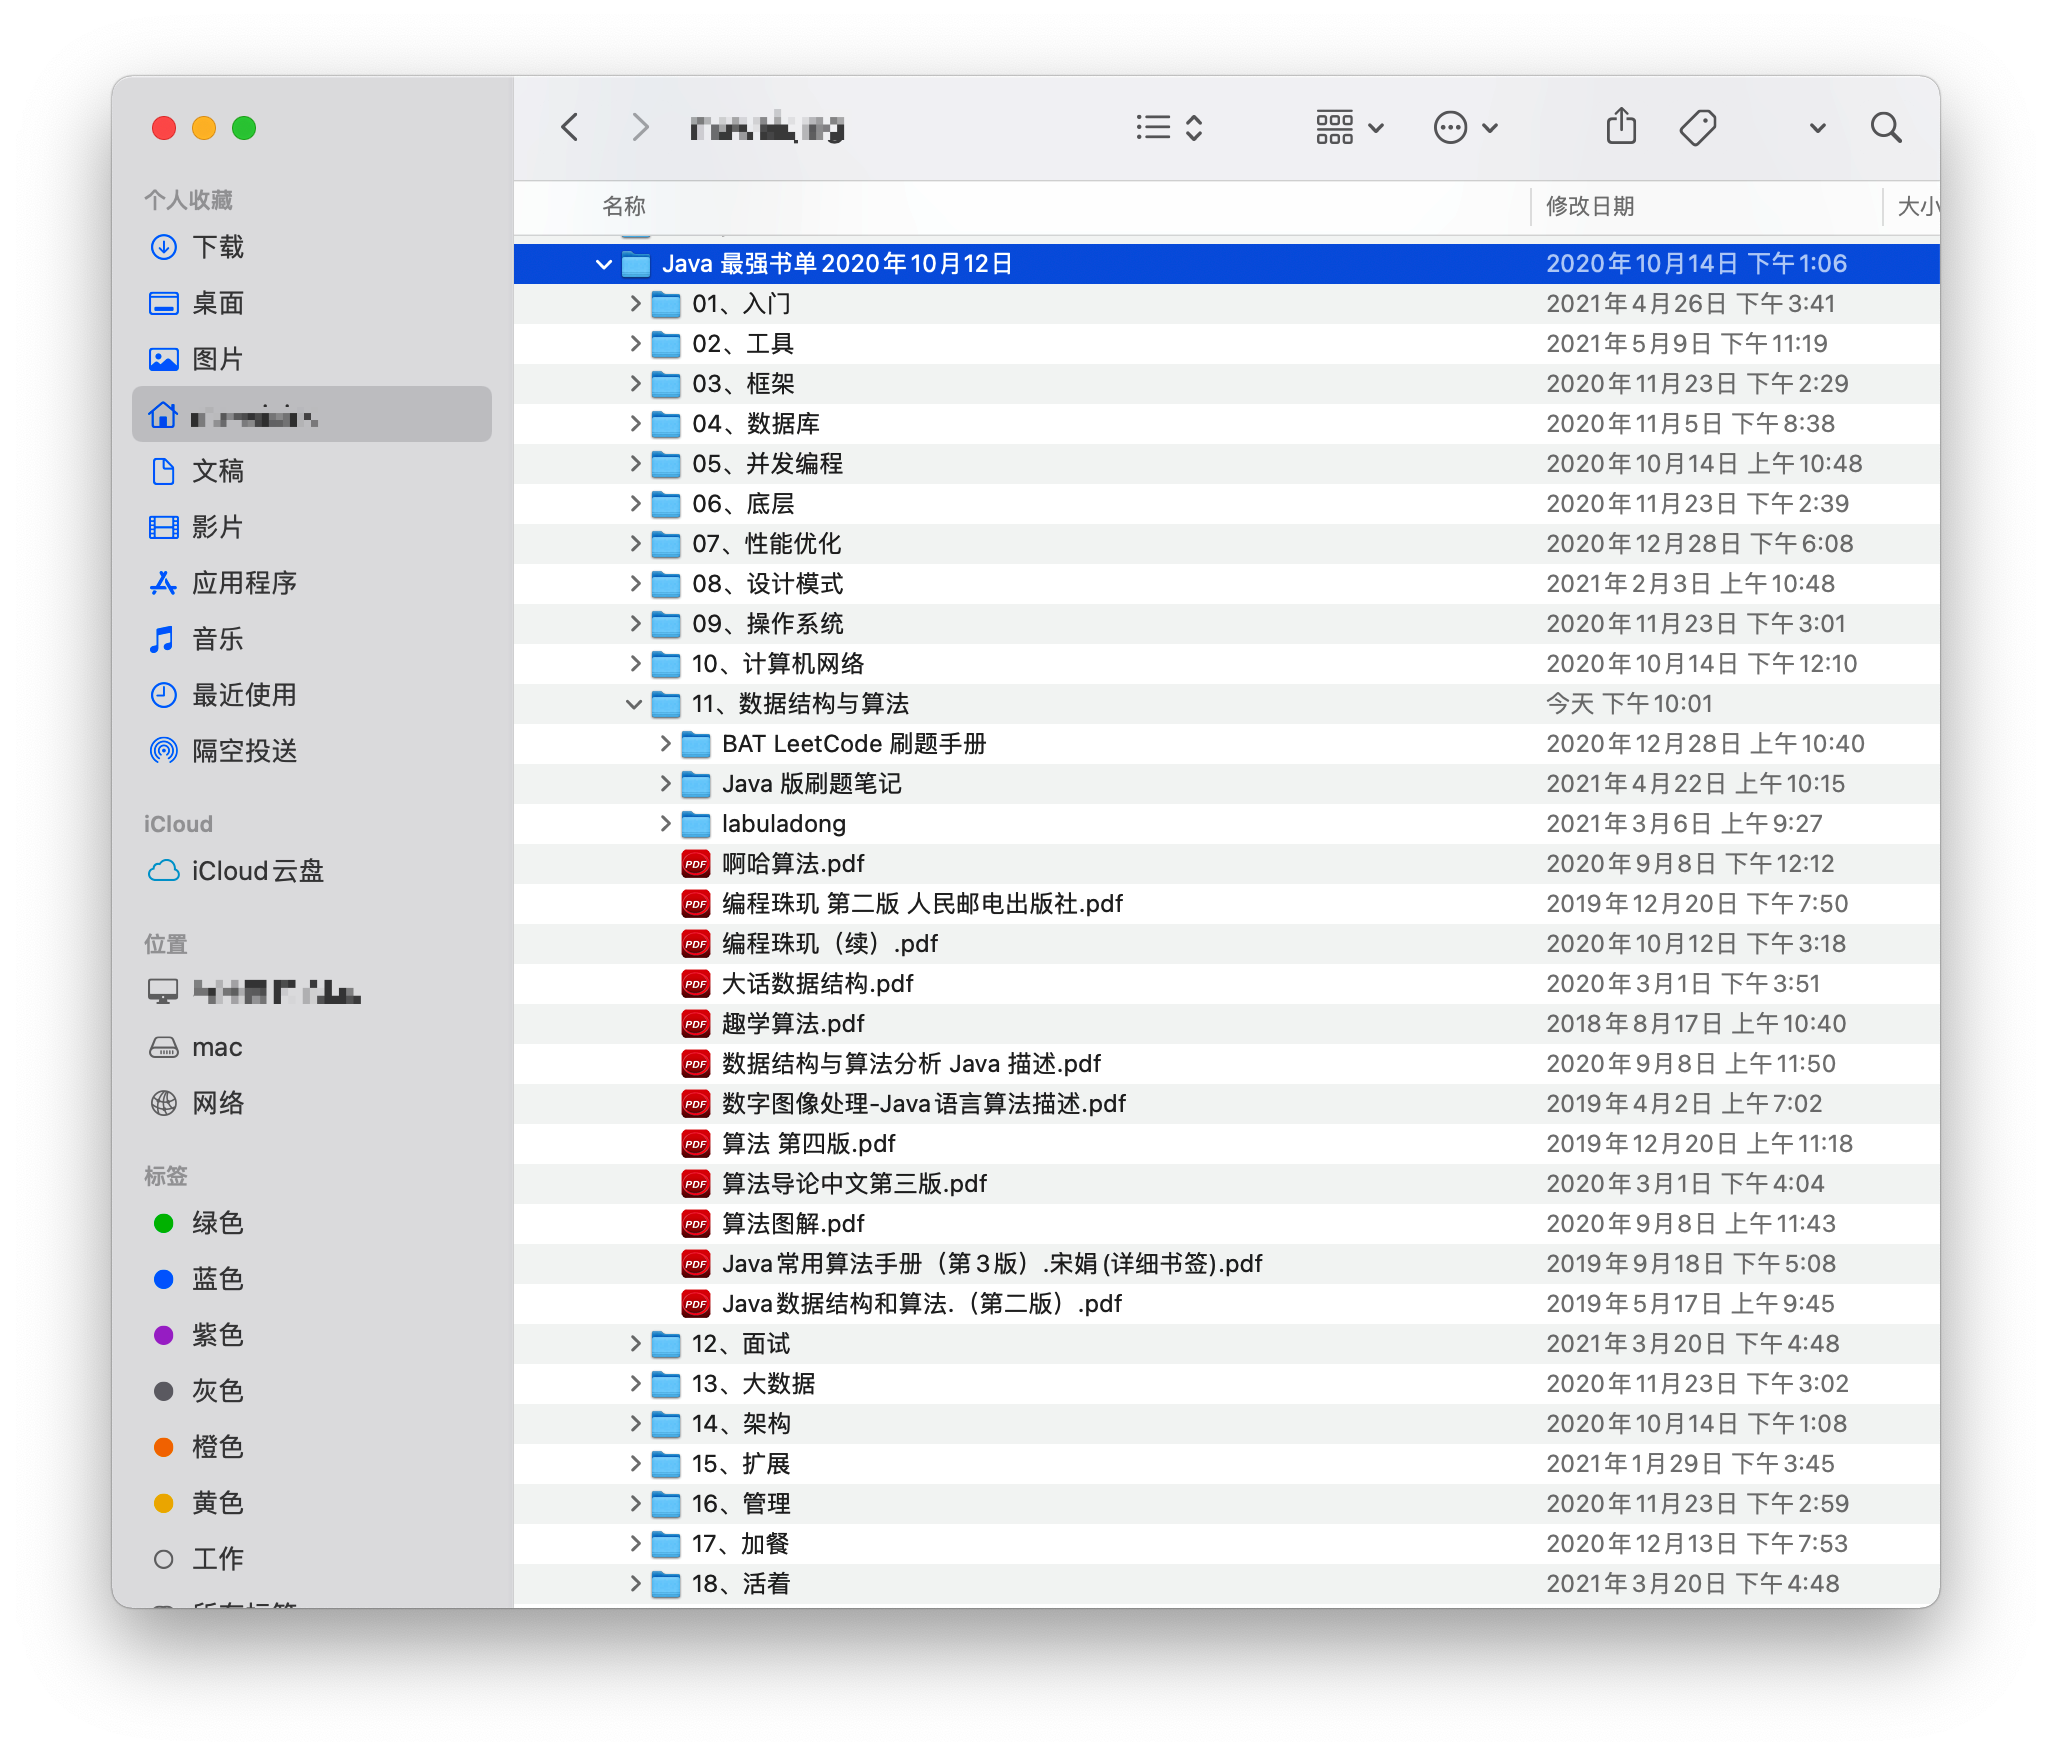The width and height of the screenshot is (2052, 1756).
Task: Collapse Java 最强书单 top folder
Action: [603, 264]
